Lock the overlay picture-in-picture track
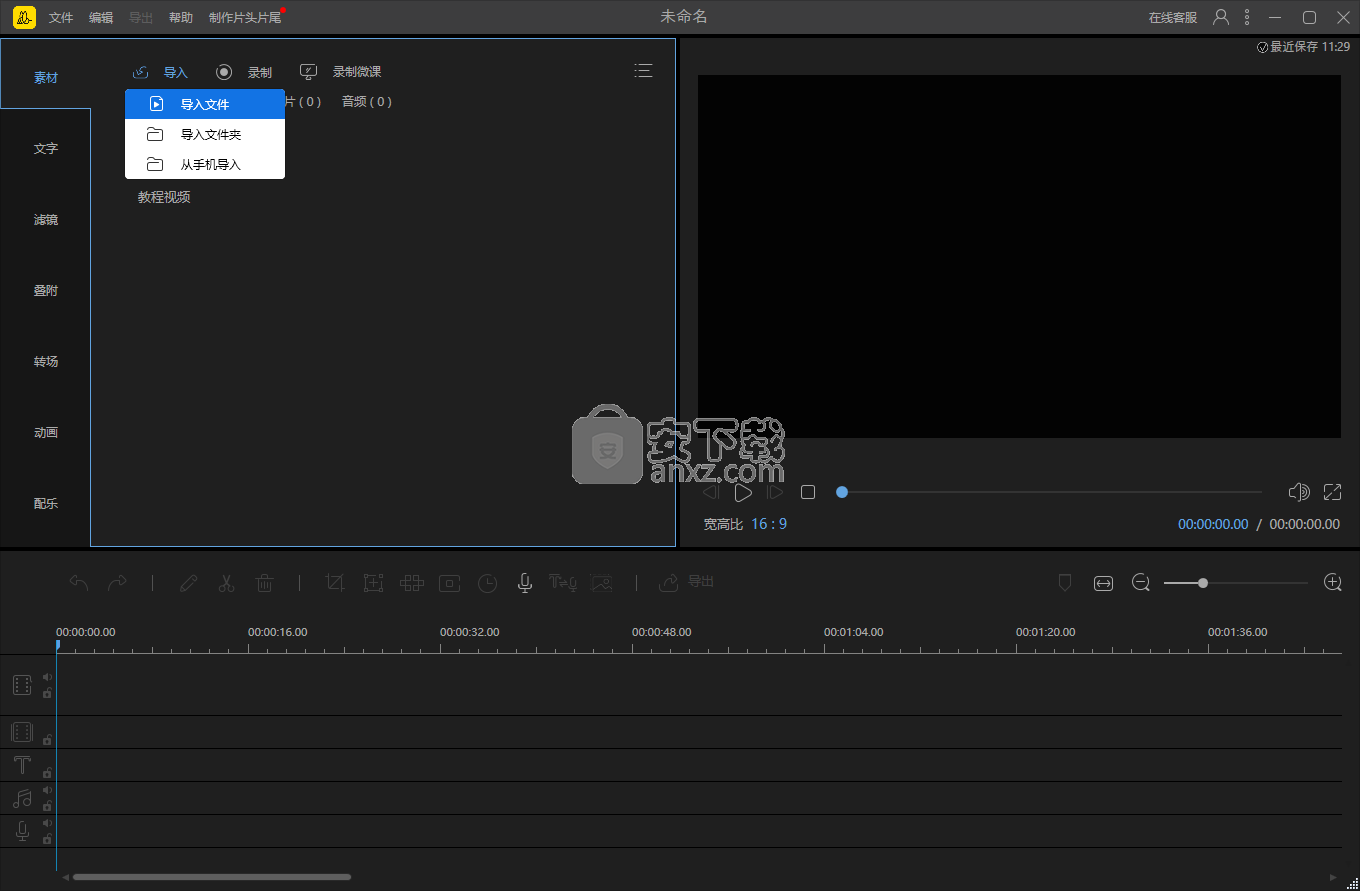This screenshot has width=1360, height=891. [x=47, y=740]
